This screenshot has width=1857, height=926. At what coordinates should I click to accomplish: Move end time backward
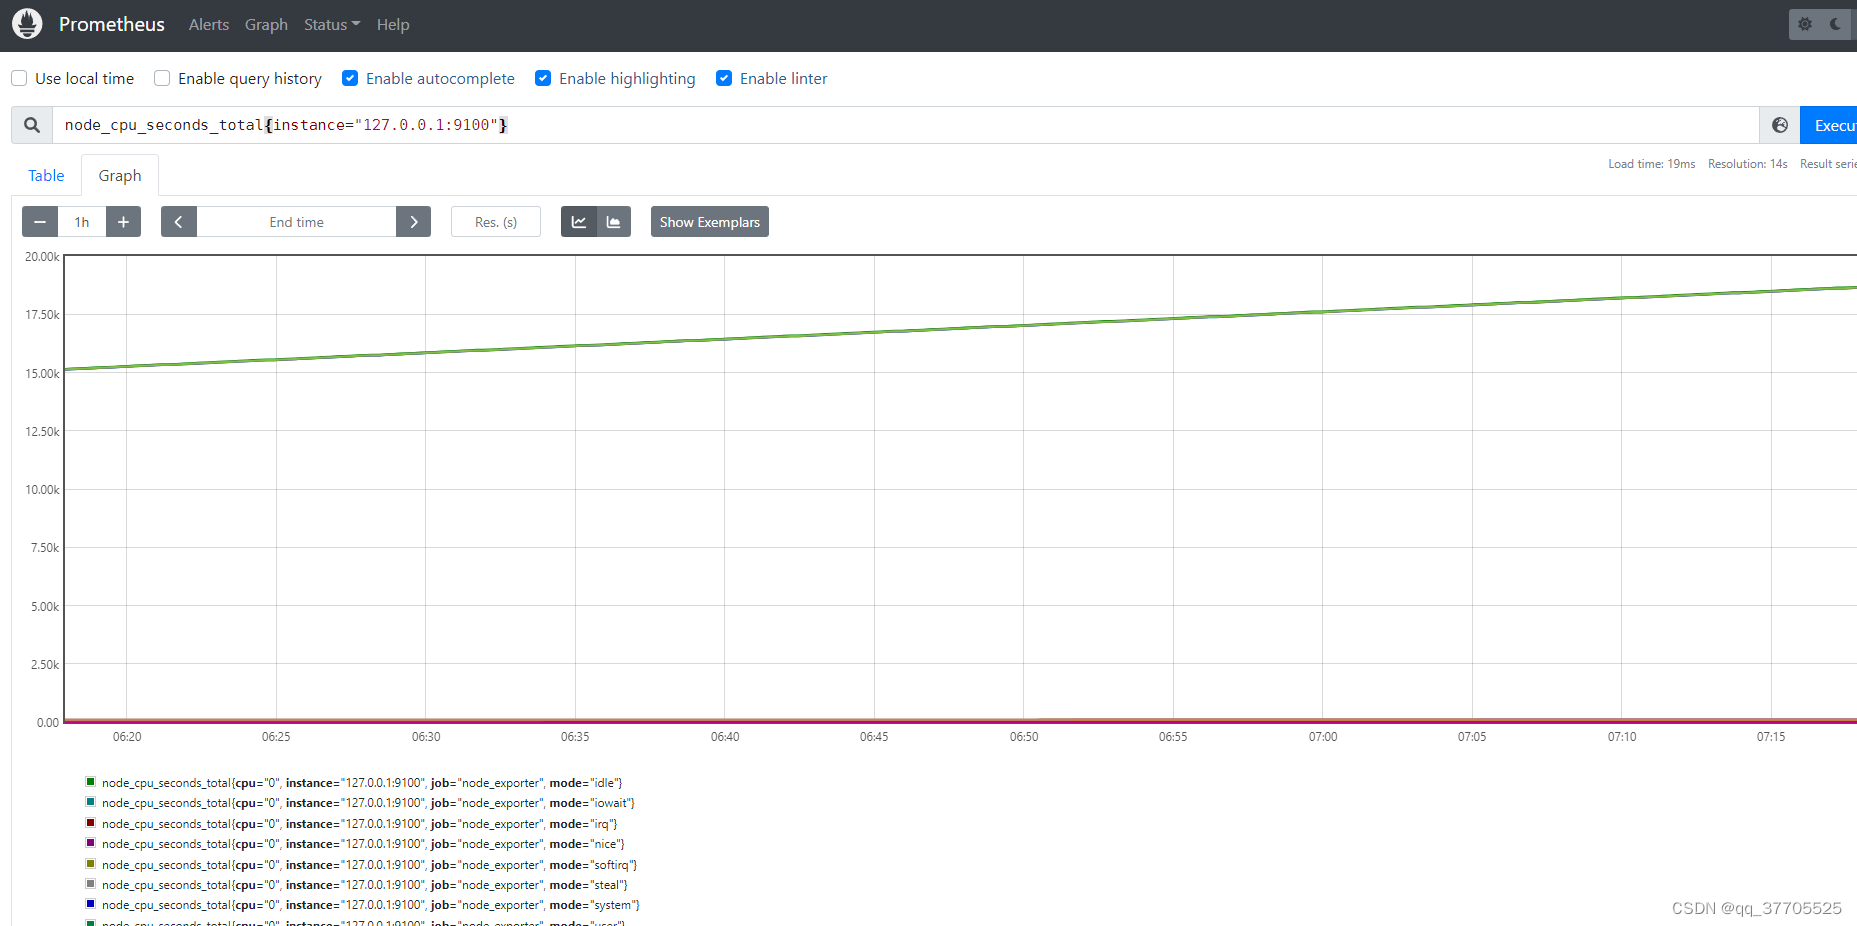(179, 222)
